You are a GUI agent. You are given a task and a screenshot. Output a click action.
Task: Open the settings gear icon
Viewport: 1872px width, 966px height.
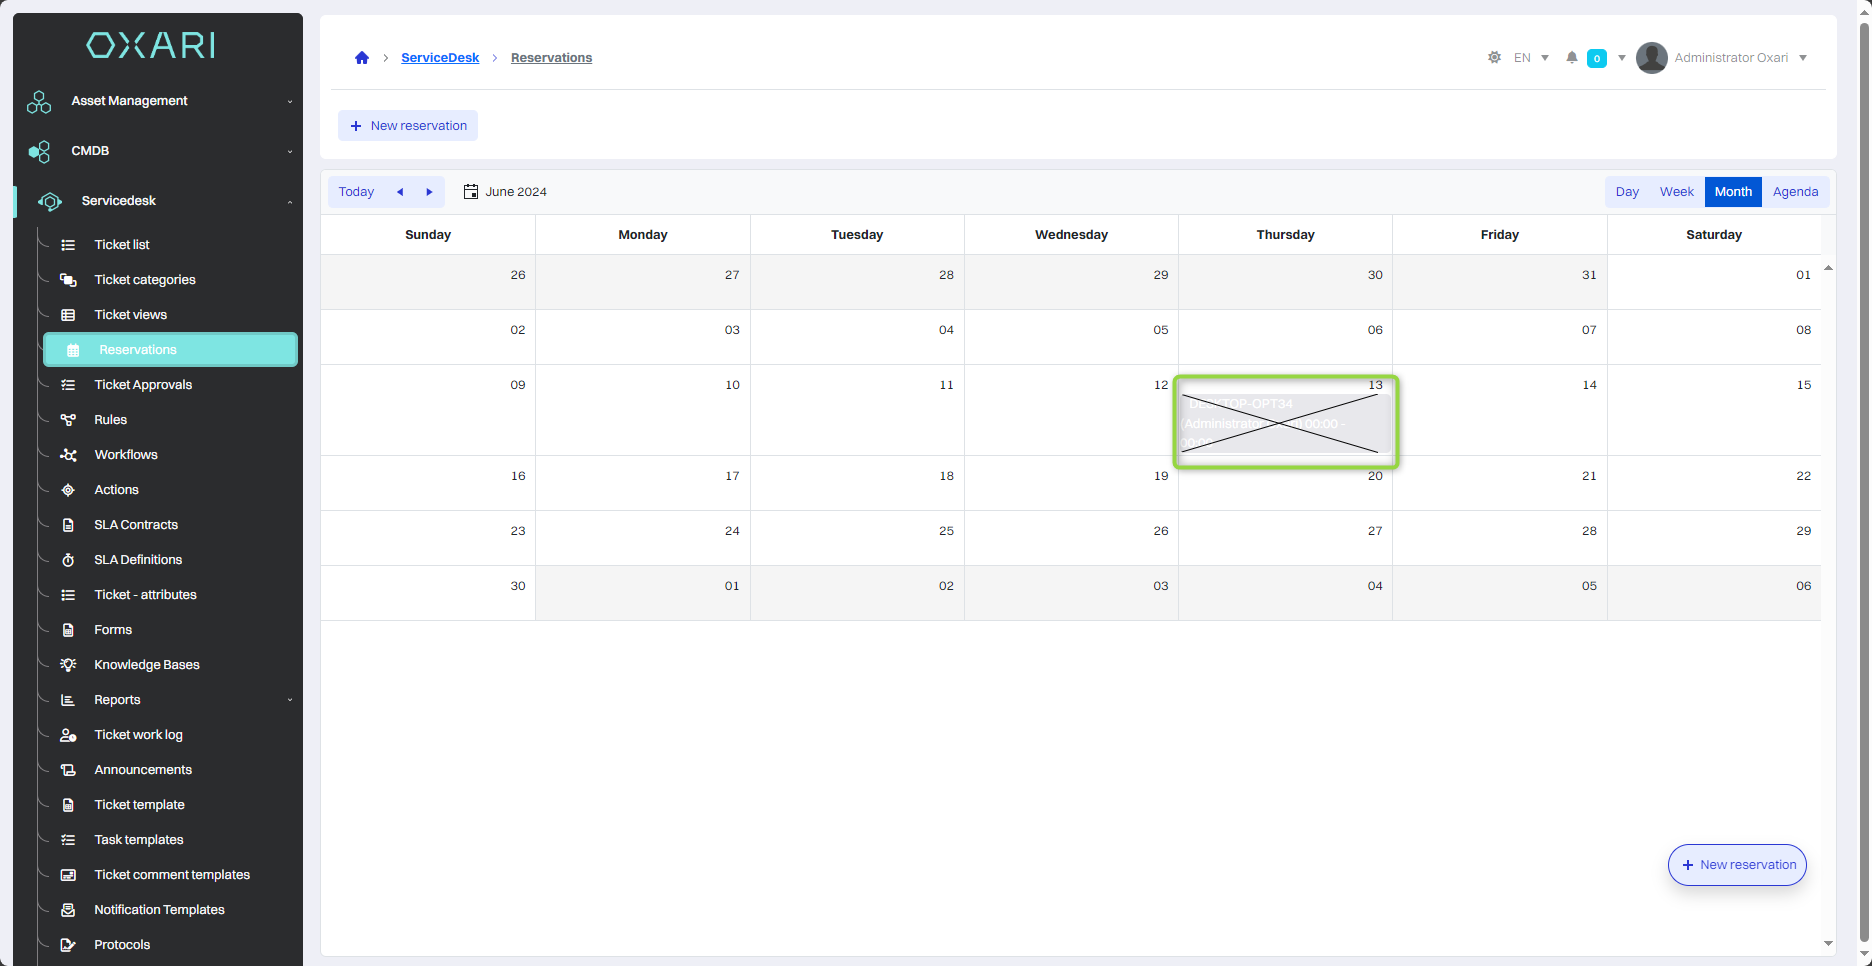[1494, 58]
